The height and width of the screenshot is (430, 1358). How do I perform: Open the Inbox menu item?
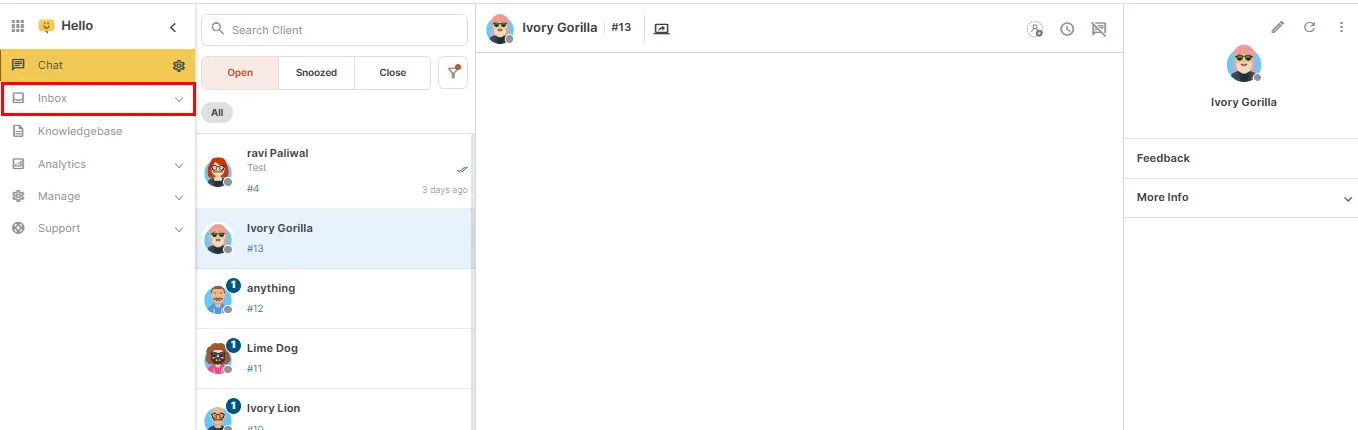(98, 99)
